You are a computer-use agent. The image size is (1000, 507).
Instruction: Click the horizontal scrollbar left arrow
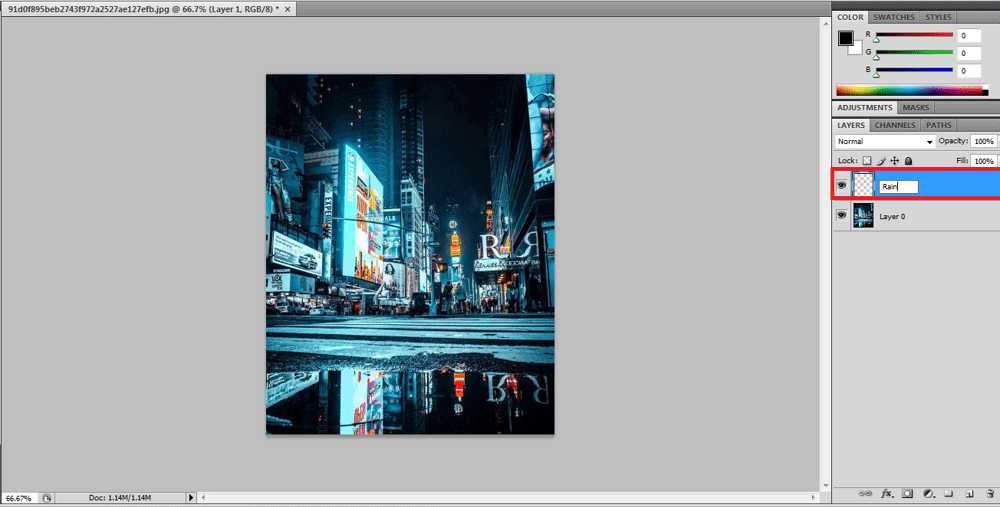[x=203, y=497]
